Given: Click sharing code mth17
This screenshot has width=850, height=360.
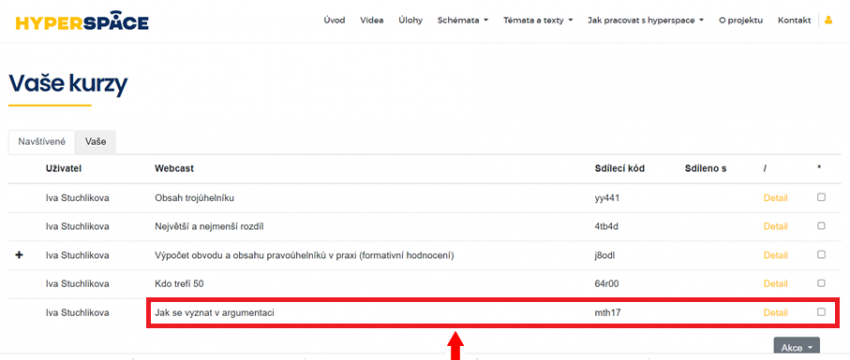Looking at the screenshot, I should [607, 312].
